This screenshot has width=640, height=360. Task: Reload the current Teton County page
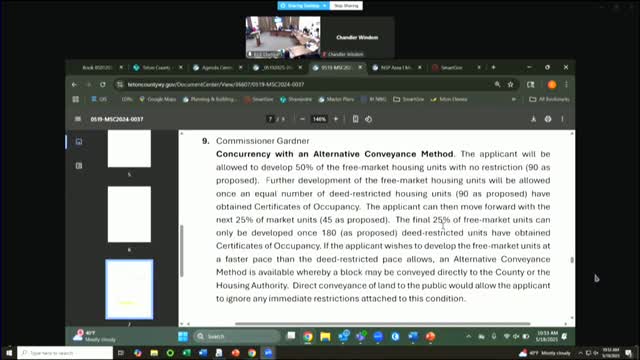[x=103, y=84]
